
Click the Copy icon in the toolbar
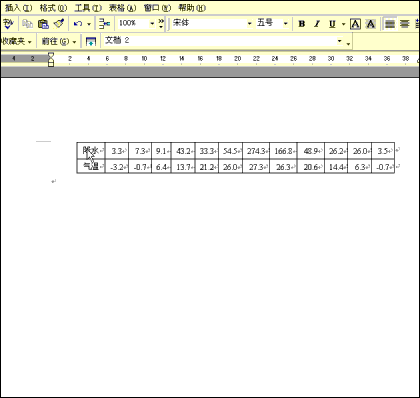(x=27, y=24)
